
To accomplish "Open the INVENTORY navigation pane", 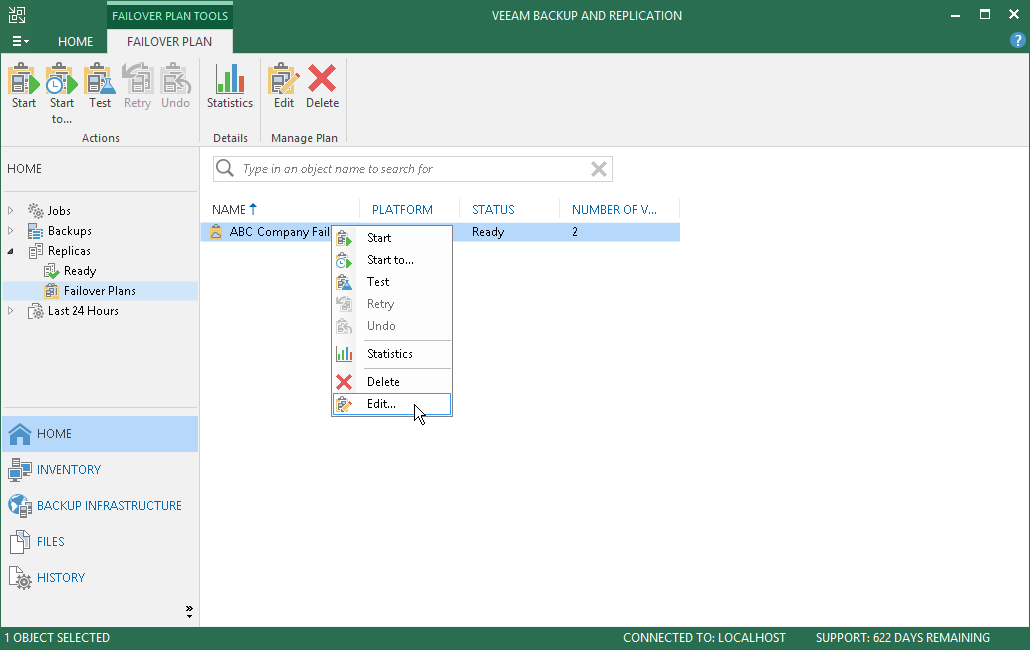I will pos(100,469).
